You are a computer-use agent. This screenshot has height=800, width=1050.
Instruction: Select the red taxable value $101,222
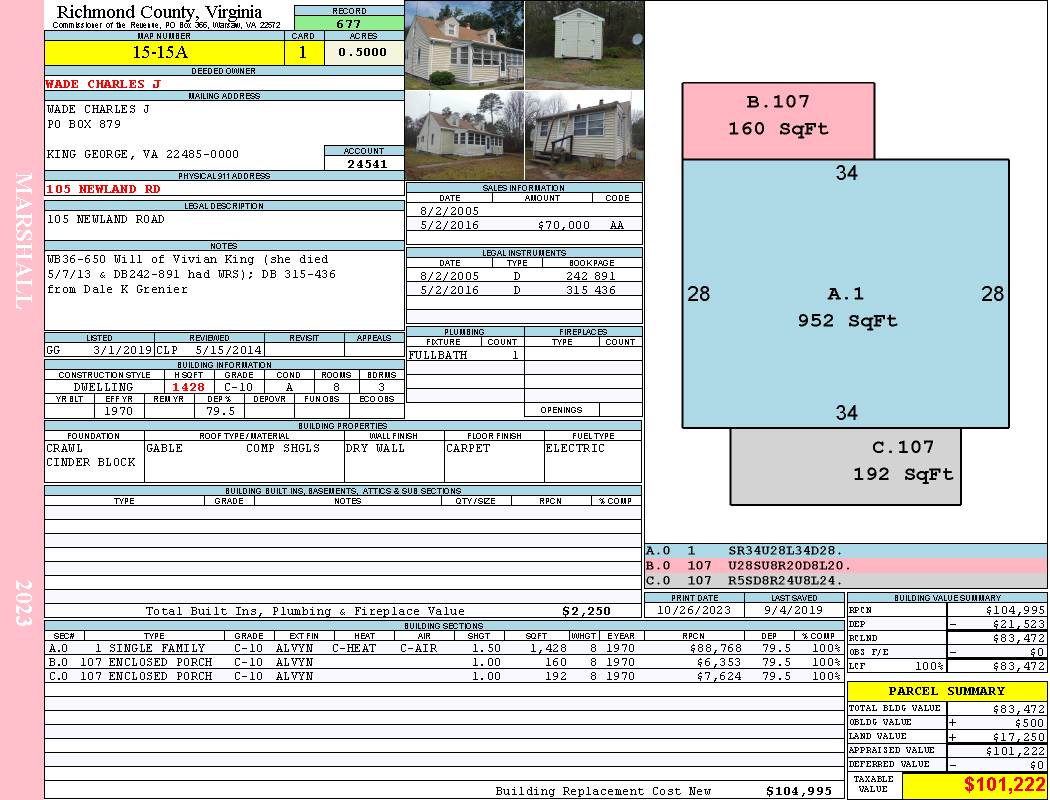click(x=1004, y=785)
